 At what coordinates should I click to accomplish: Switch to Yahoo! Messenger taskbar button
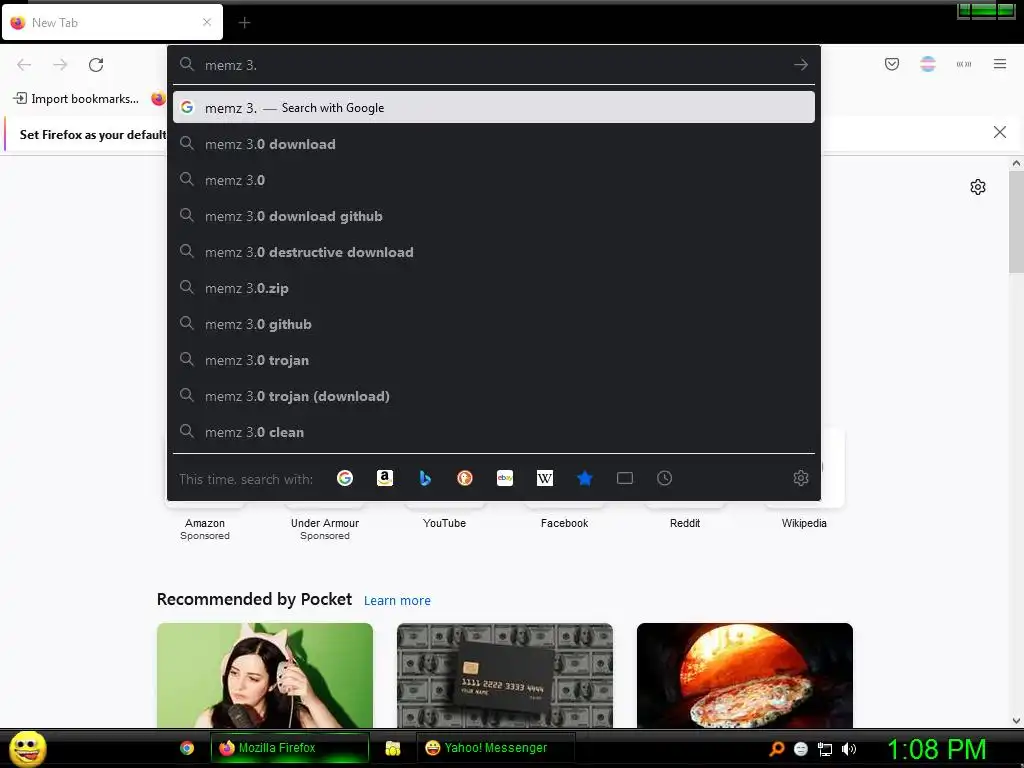pyautogui.click(x=496, y=748)
